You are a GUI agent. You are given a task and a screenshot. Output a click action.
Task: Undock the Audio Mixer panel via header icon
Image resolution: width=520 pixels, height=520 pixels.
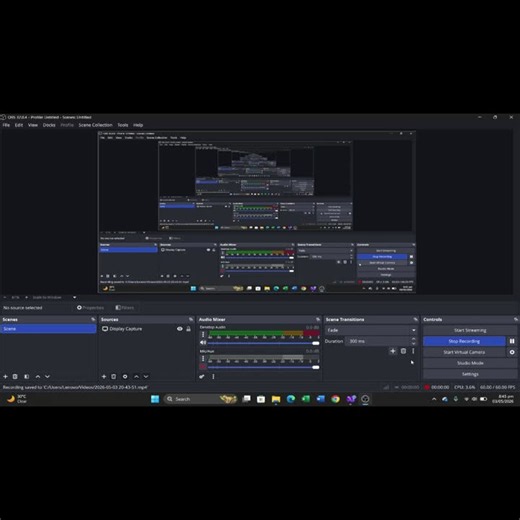[318, 319]
